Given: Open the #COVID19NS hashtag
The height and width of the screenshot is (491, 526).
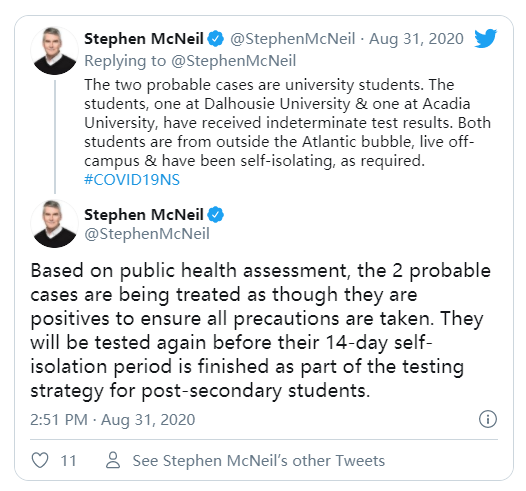Looking at the screenshot, I should point(132,180).
